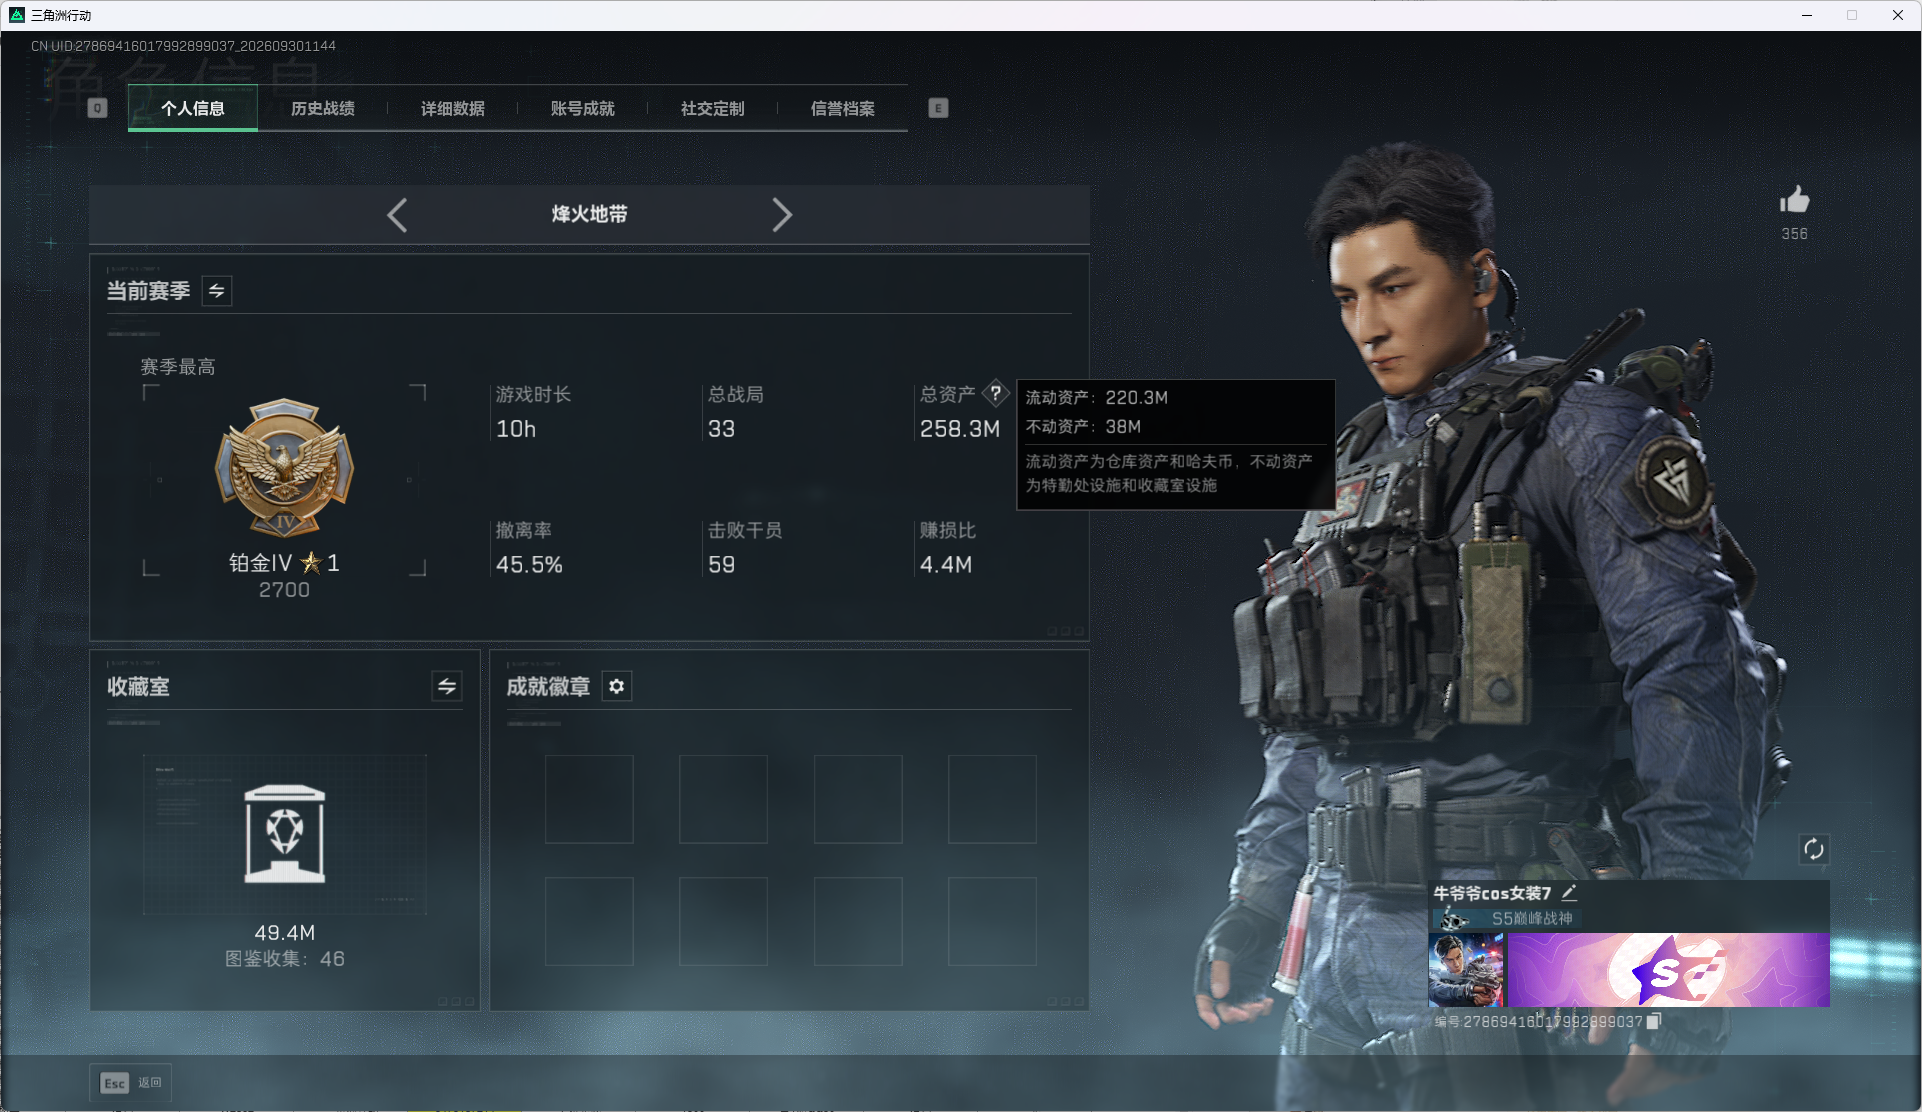The height and width of the screenshot is (1112, 1922).
Task: Click the edit nickname pencil icon
Action: point(1569,893)
